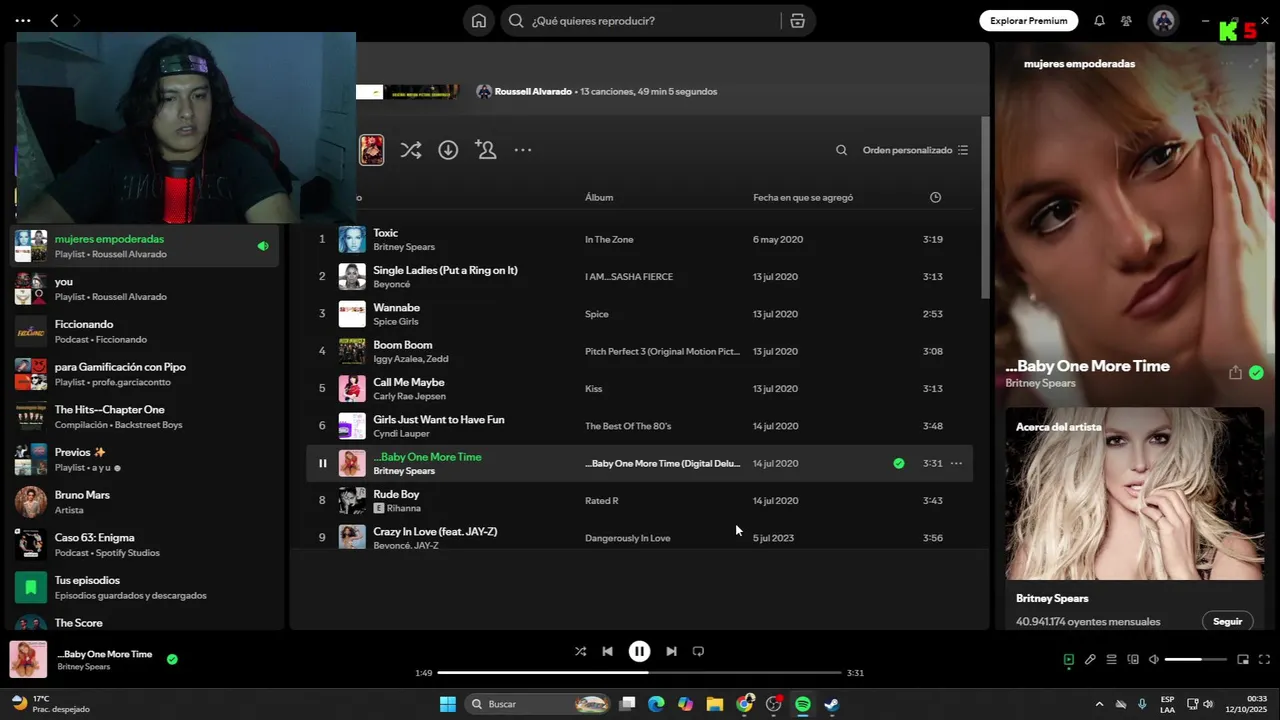Open the notifications bell

[x=1099, y=21]
